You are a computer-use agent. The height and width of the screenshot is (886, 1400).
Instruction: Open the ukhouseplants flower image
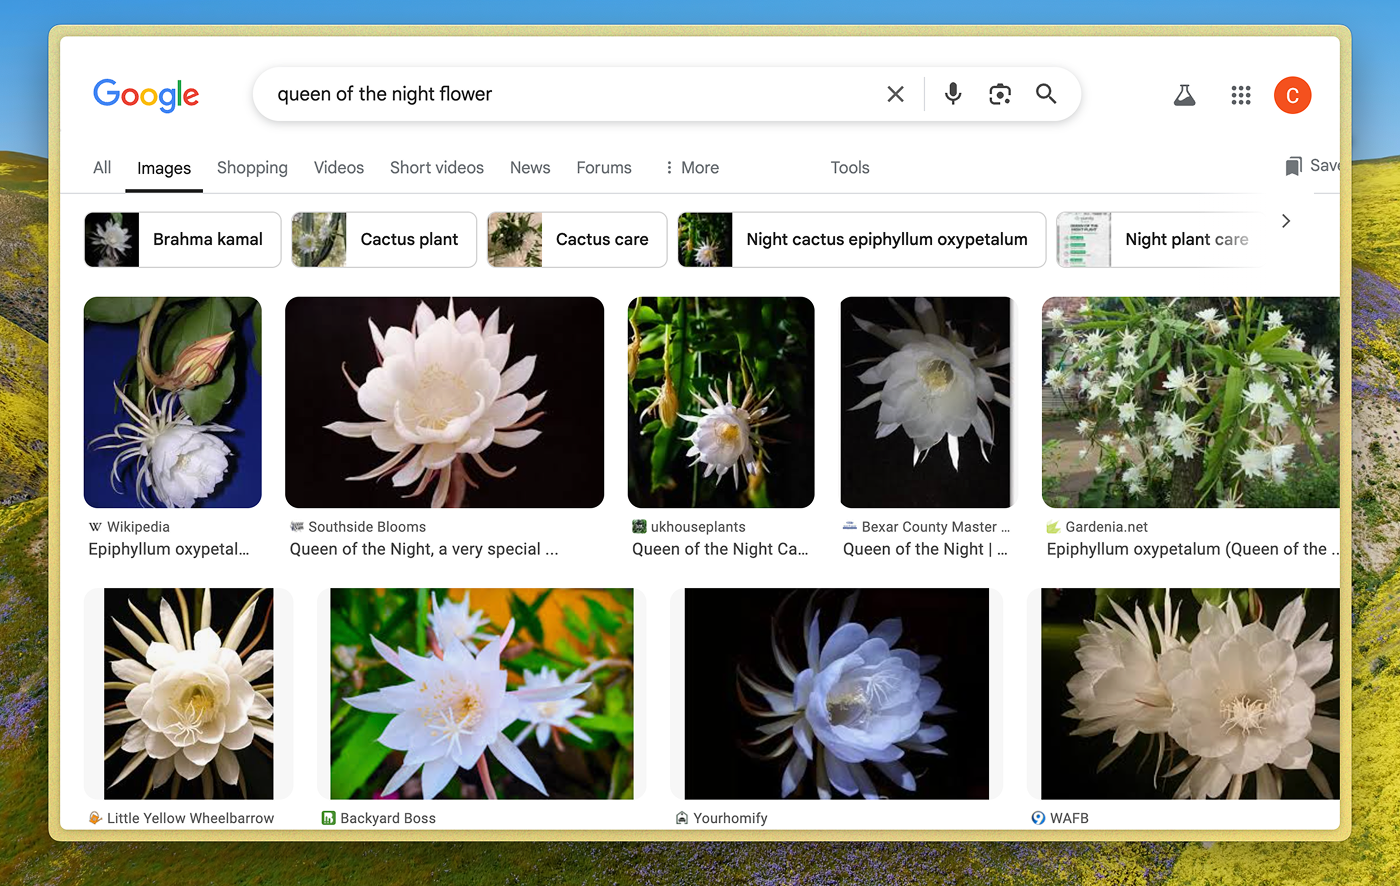pos(721,402)
